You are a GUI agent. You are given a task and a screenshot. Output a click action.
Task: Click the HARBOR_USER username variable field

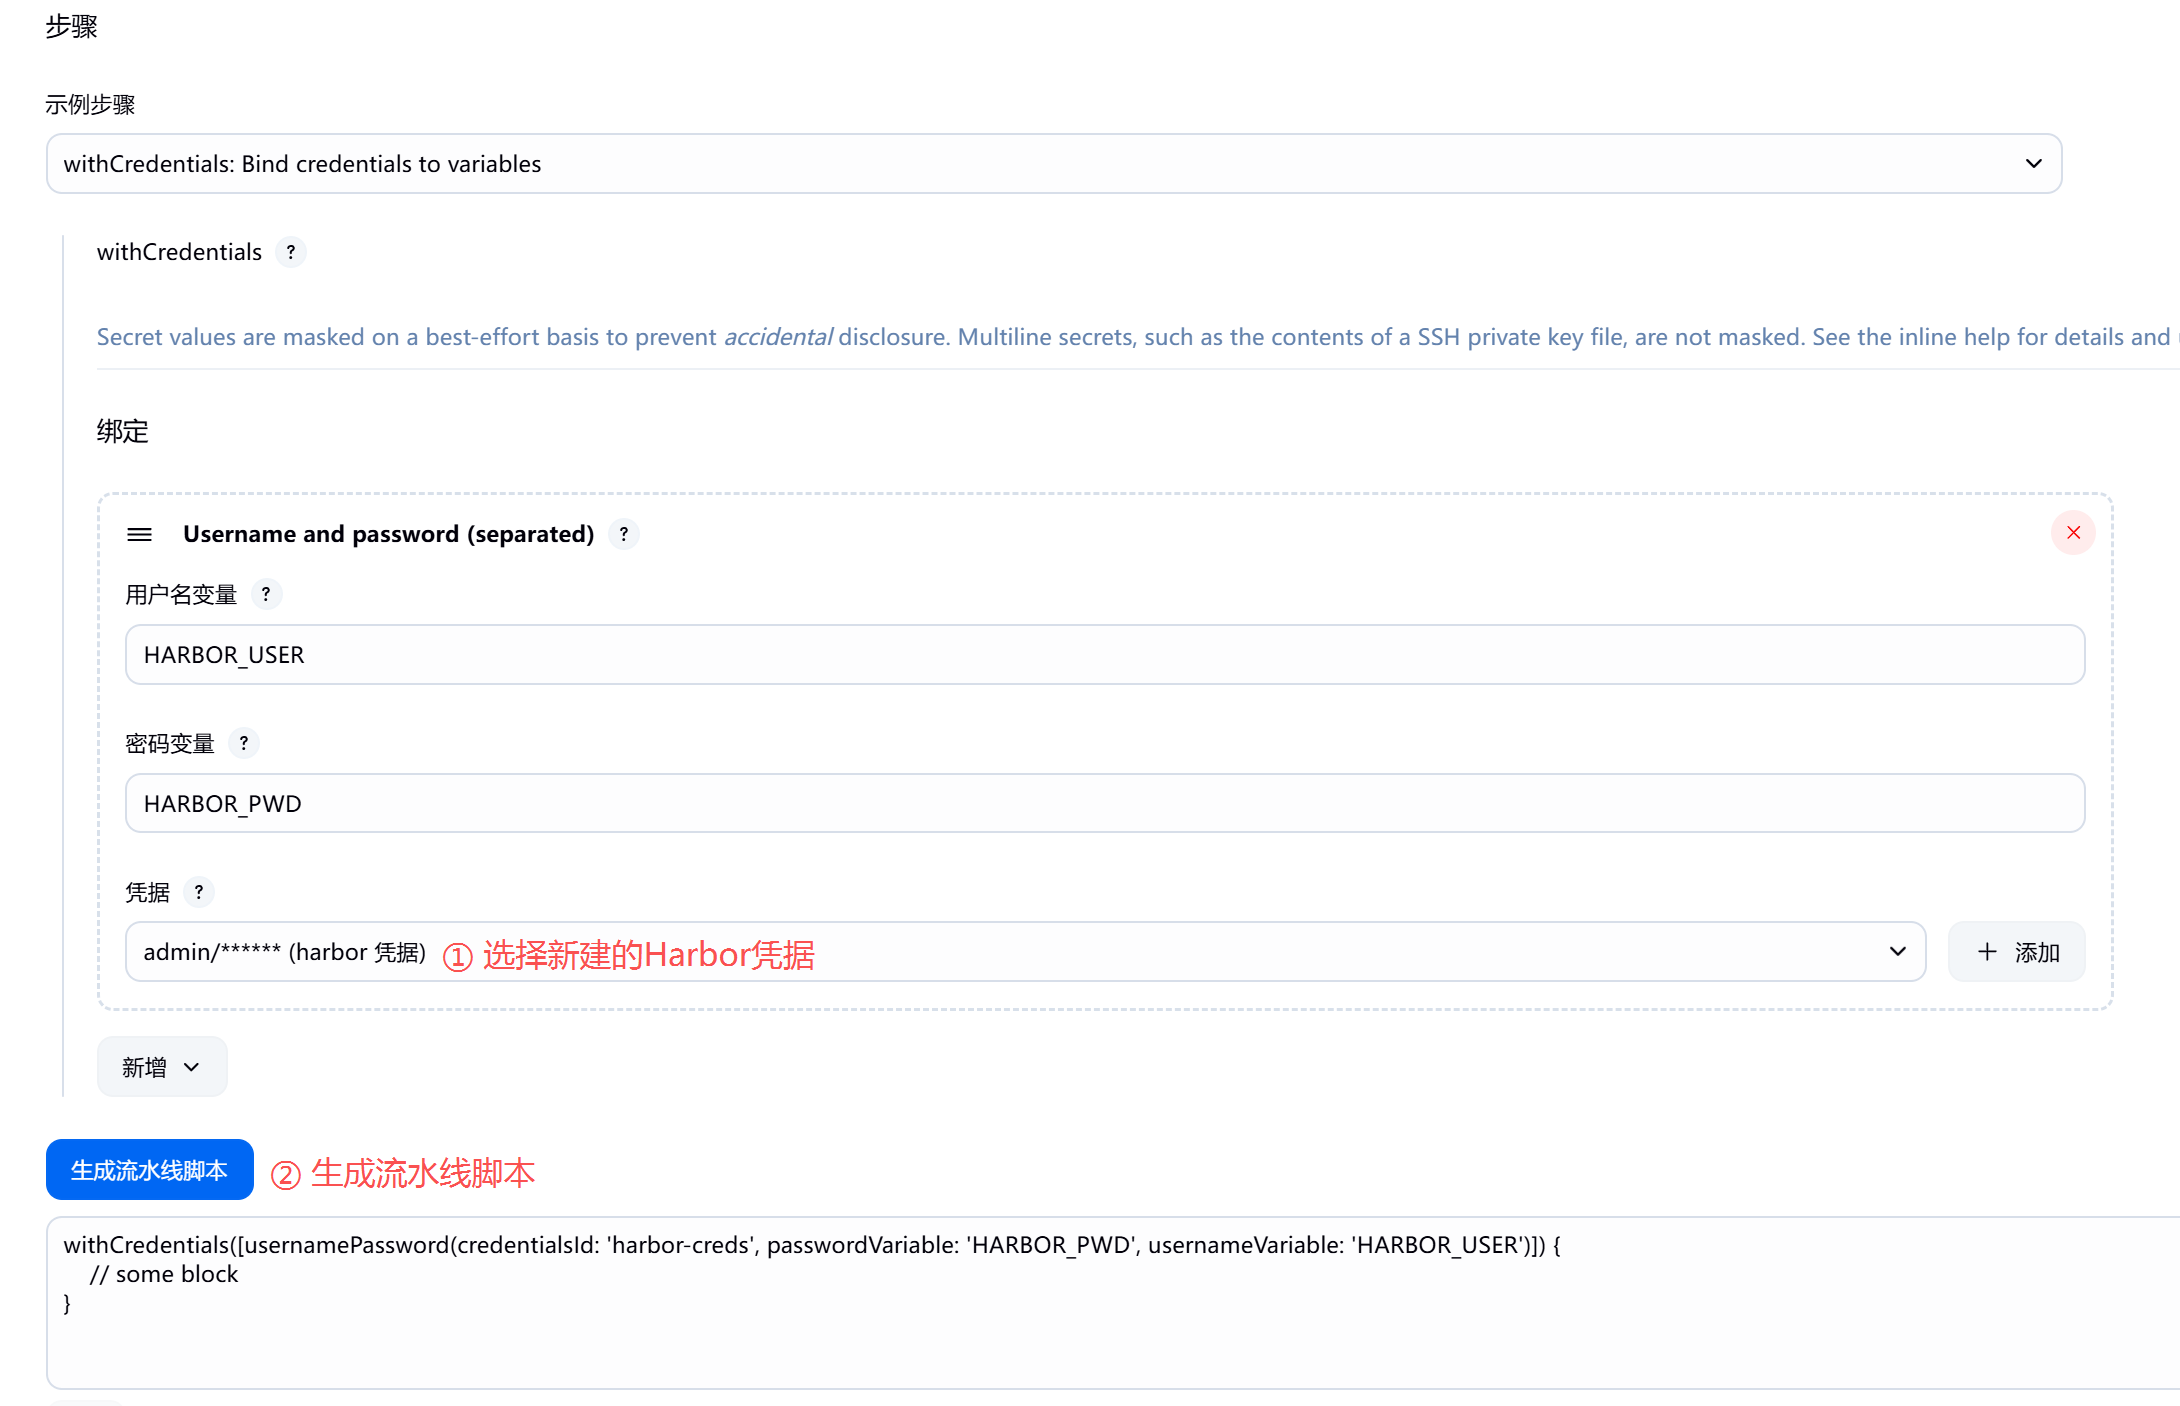[x=1104, y=655]
